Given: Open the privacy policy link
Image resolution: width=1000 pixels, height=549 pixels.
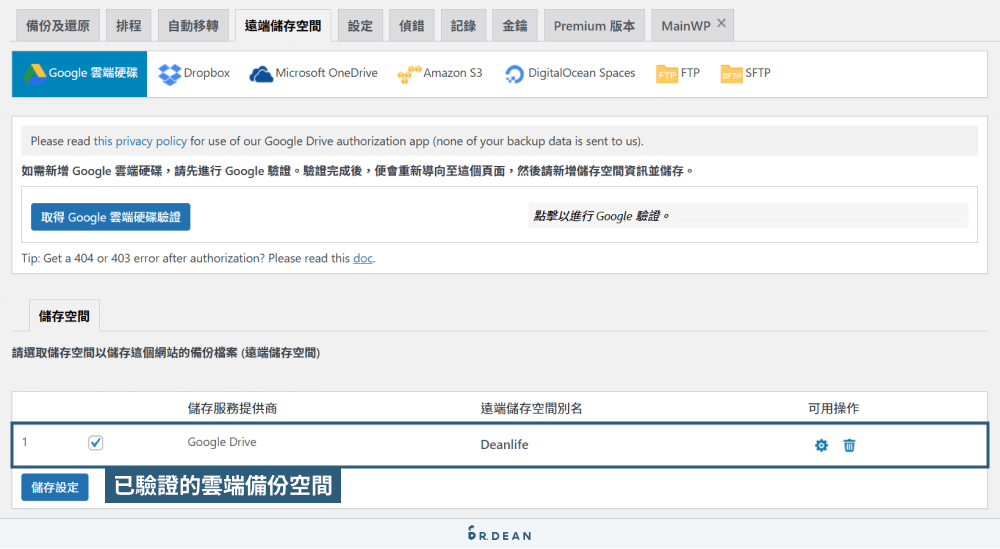Looking at the screenshot, I should tap(140, 141).
